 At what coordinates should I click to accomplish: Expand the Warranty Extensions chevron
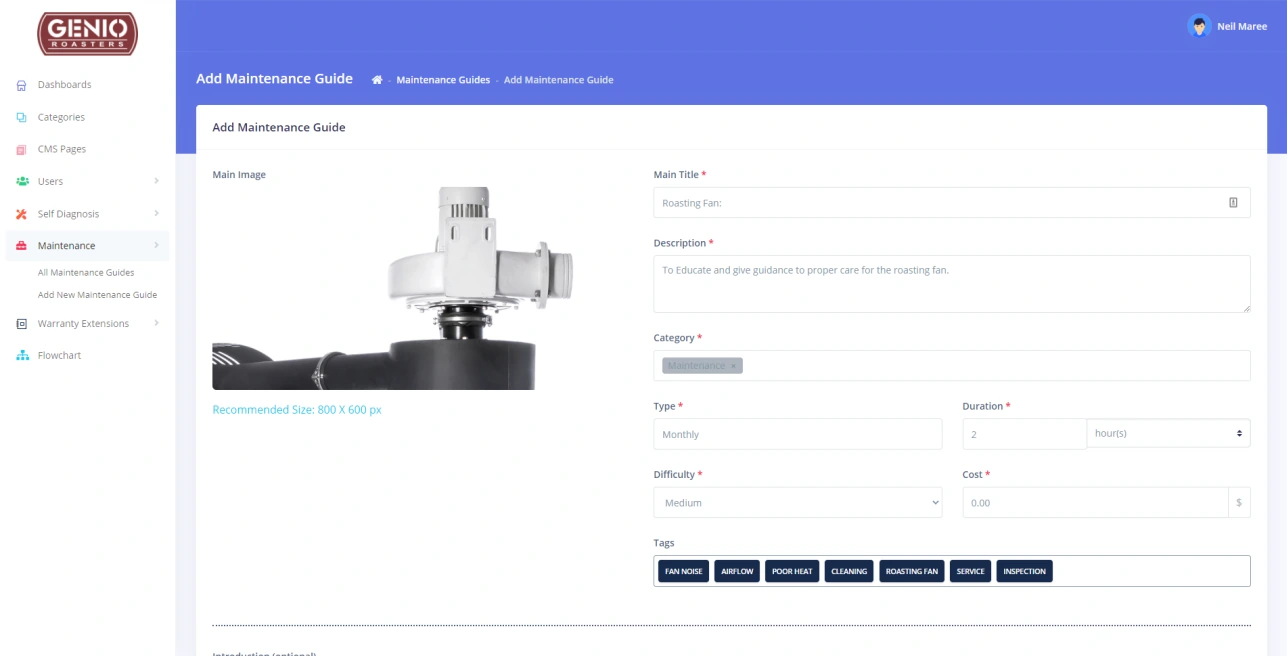click(156, 323)
